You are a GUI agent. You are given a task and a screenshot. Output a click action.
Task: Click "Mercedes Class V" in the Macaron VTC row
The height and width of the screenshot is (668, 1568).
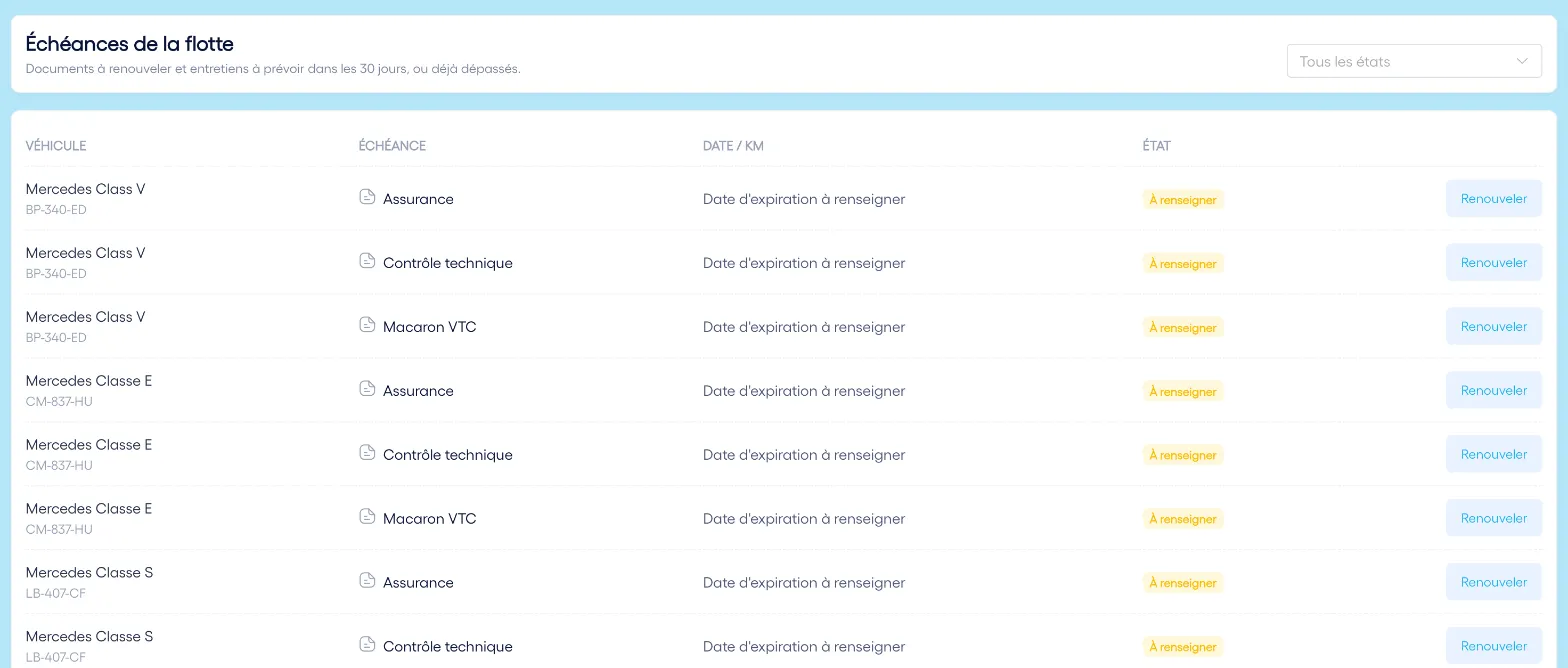click(x=86, y=317)
